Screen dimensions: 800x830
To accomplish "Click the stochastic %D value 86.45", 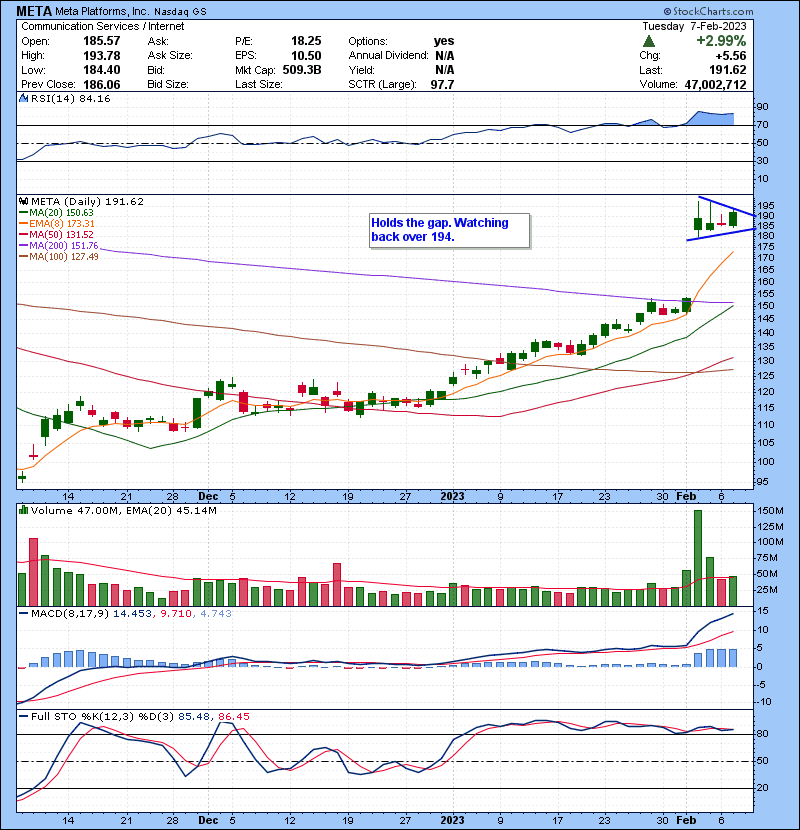I will 233,716.
